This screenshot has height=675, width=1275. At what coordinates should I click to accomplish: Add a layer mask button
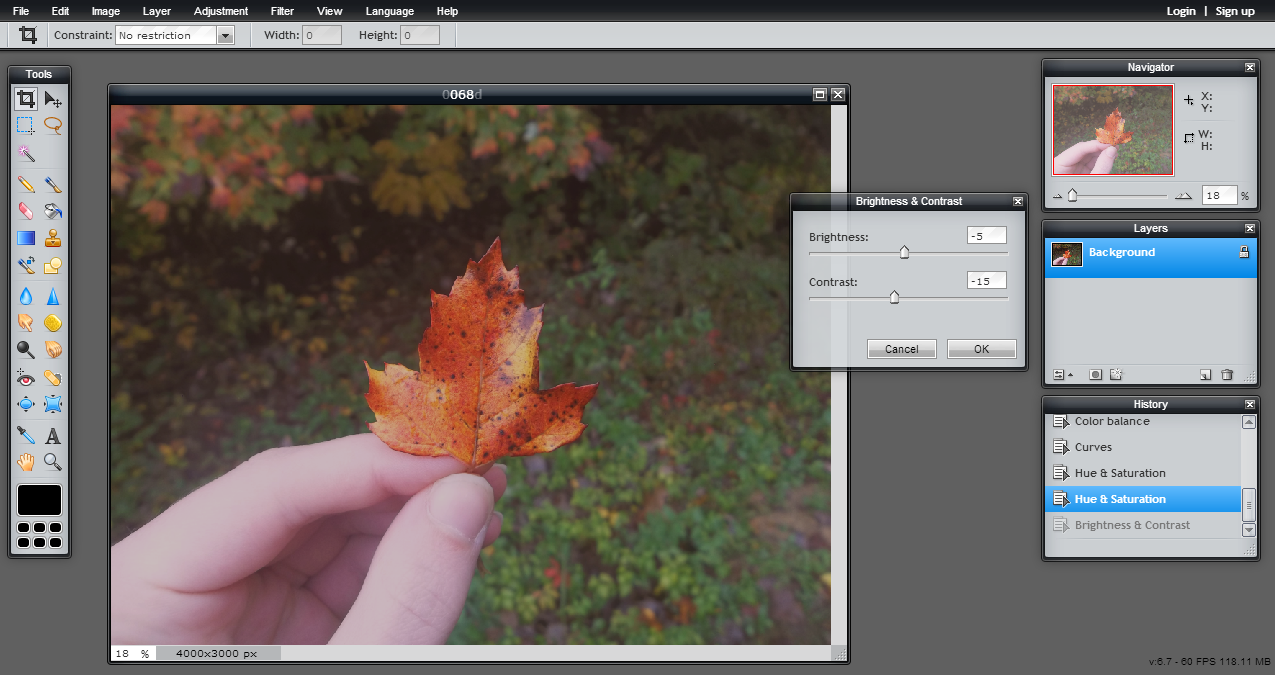point(1096,375)
